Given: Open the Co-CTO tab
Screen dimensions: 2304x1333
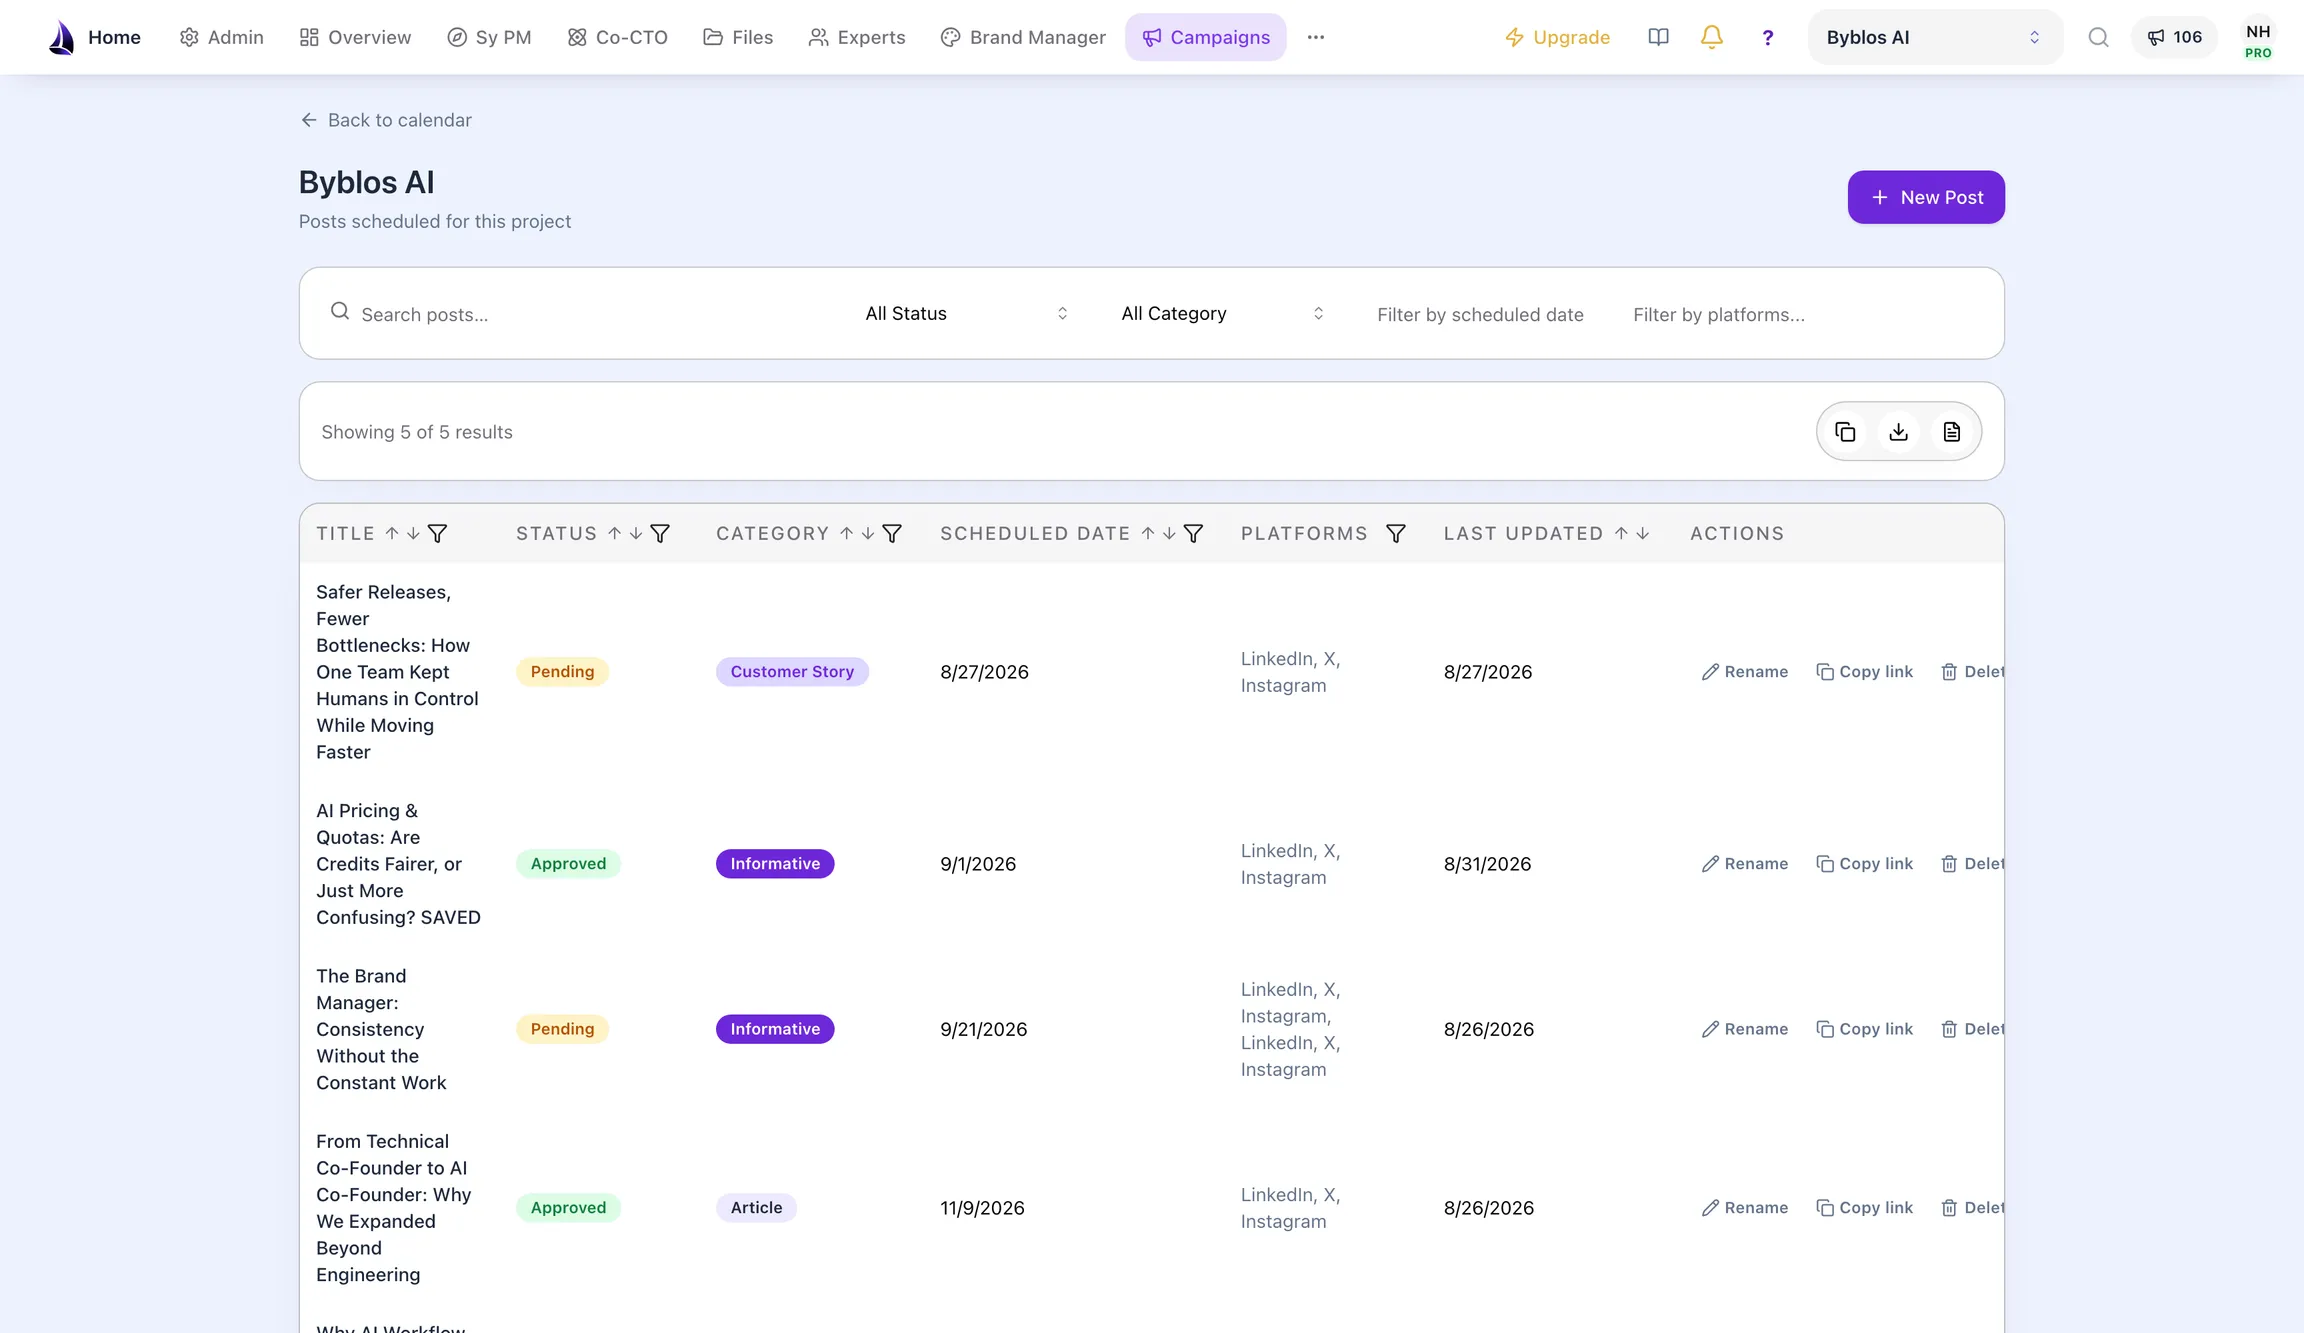Looking at the screenshot, I should point(618,37).
